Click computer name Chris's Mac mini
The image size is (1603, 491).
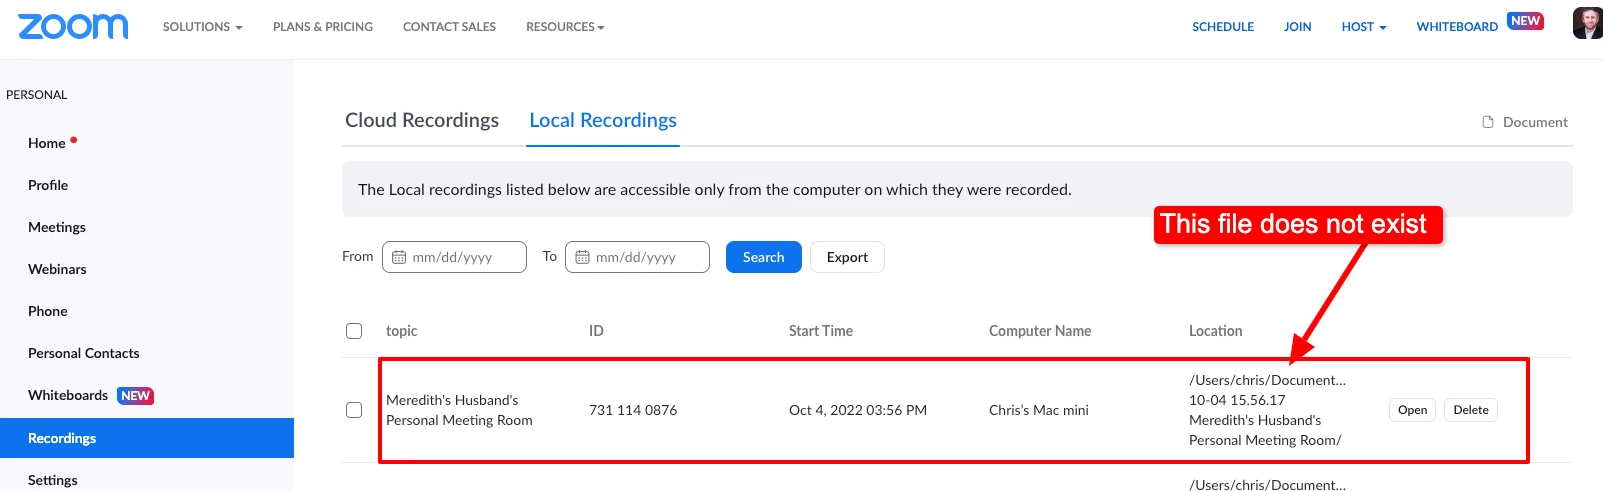click(x=1039, y=410)
